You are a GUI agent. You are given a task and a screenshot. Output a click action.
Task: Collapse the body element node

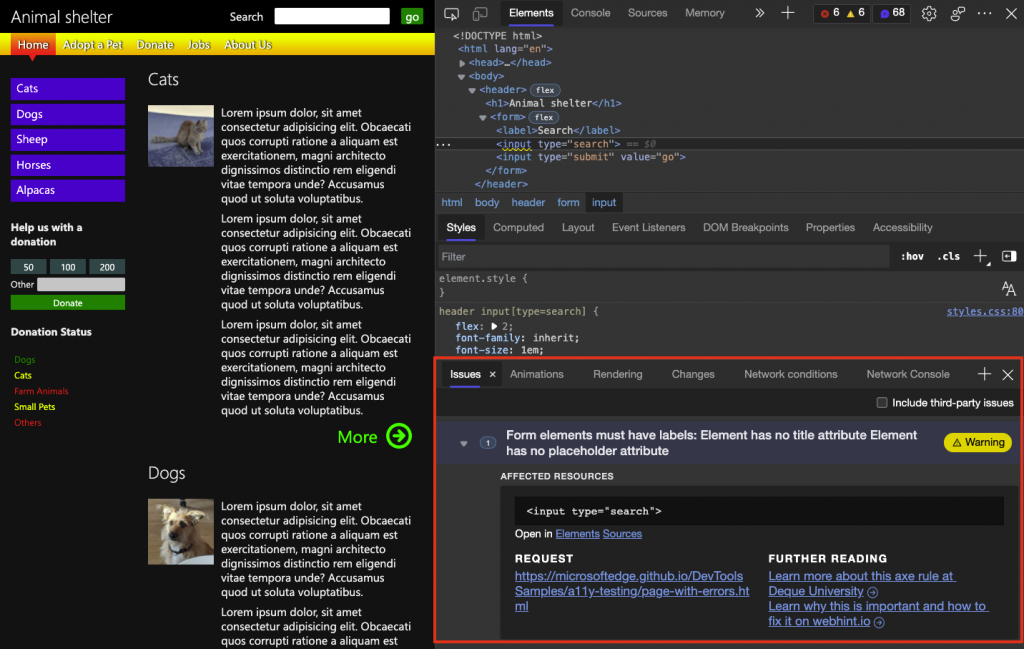(462, 76)
